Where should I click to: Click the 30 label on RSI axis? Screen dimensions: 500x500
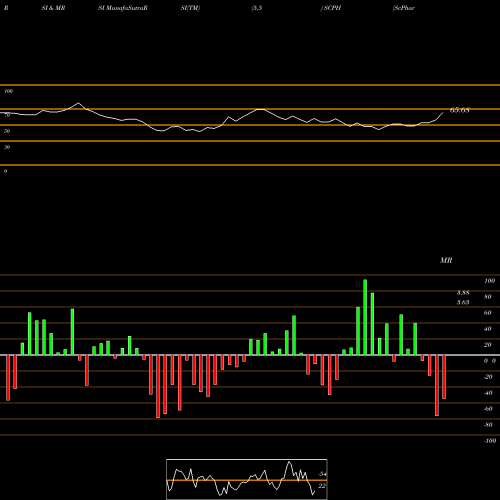(7, 147)
